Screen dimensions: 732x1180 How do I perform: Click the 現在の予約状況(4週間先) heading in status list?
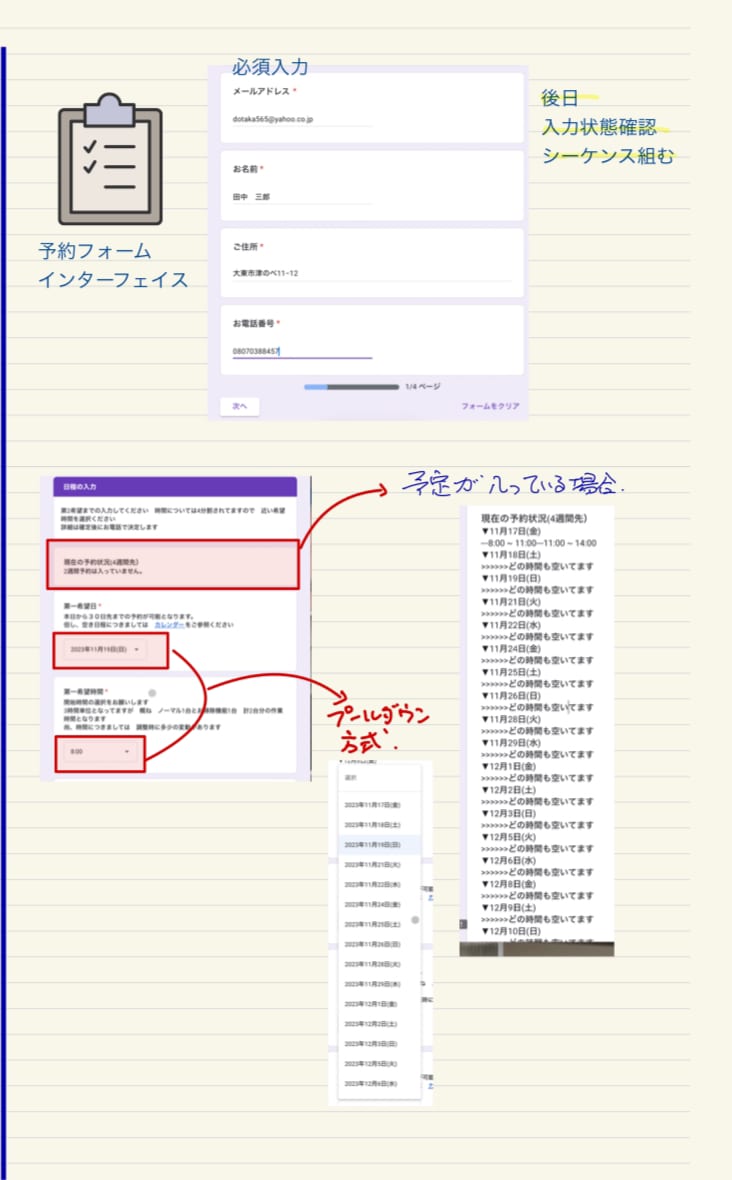(534, 519)
